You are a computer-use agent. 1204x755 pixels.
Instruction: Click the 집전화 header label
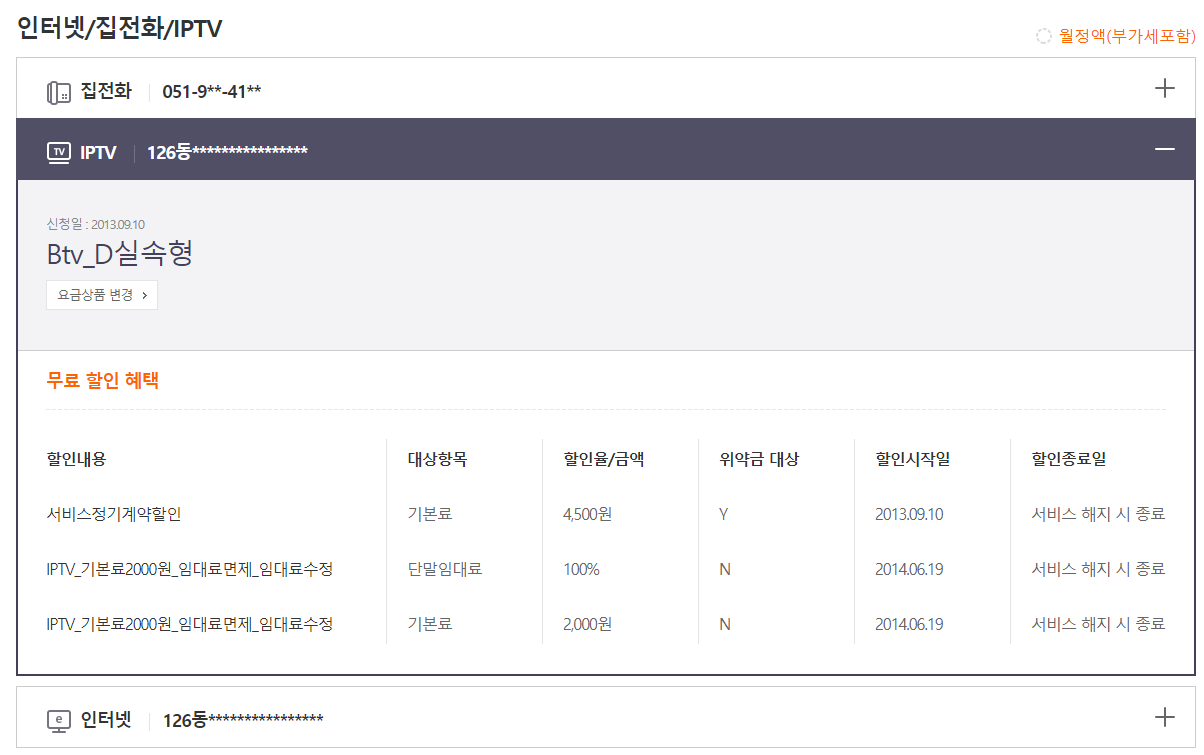click(x=106, y=92)
